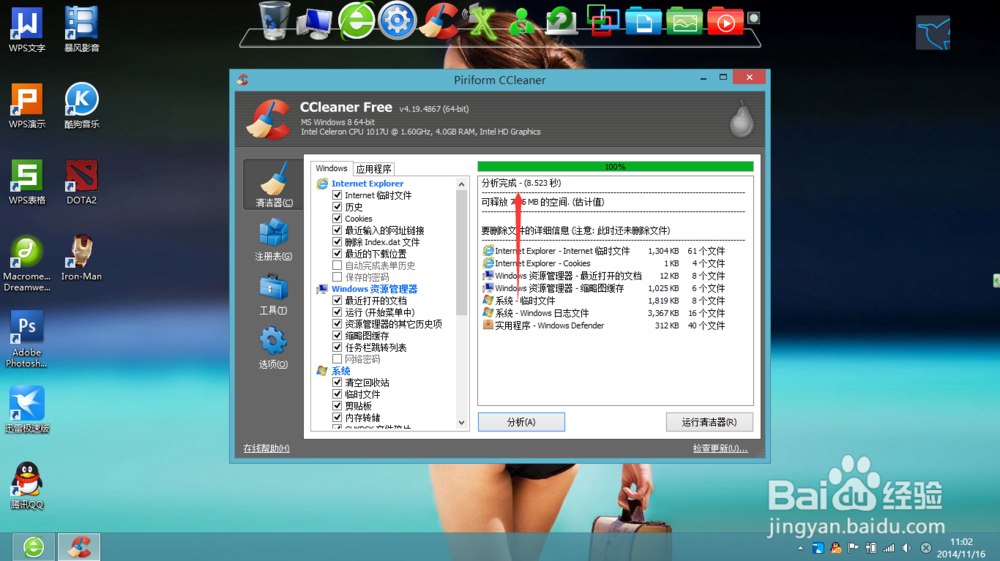Open the red videos folder in the dock

point(725,21)
